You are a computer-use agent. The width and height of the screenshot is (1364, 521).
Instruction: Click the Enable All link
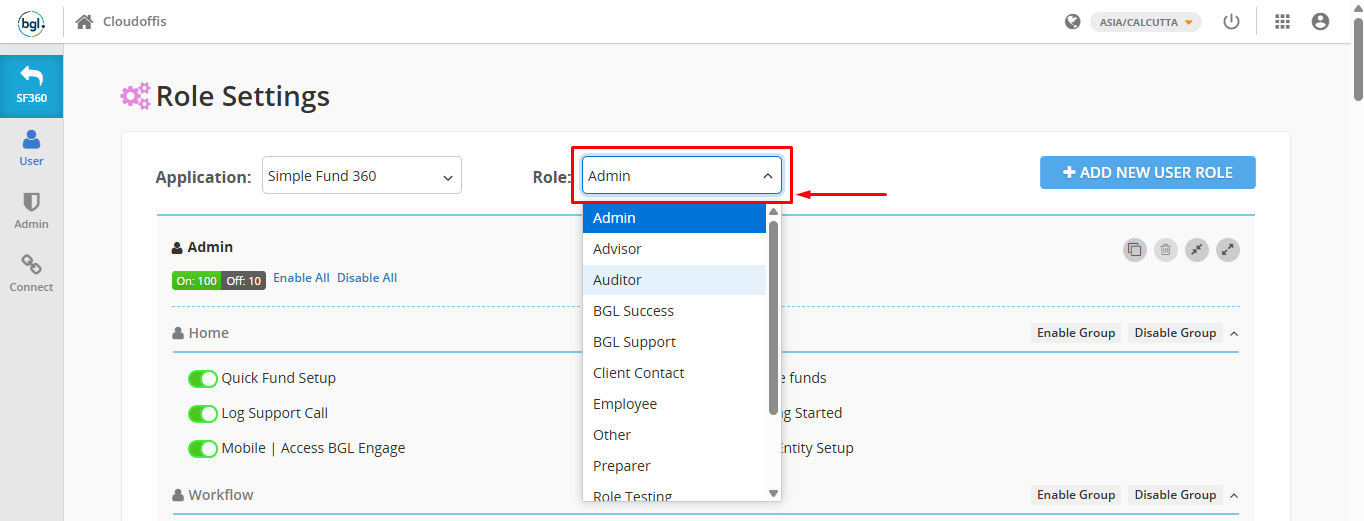pyautogui.click(x=301, y=278)
